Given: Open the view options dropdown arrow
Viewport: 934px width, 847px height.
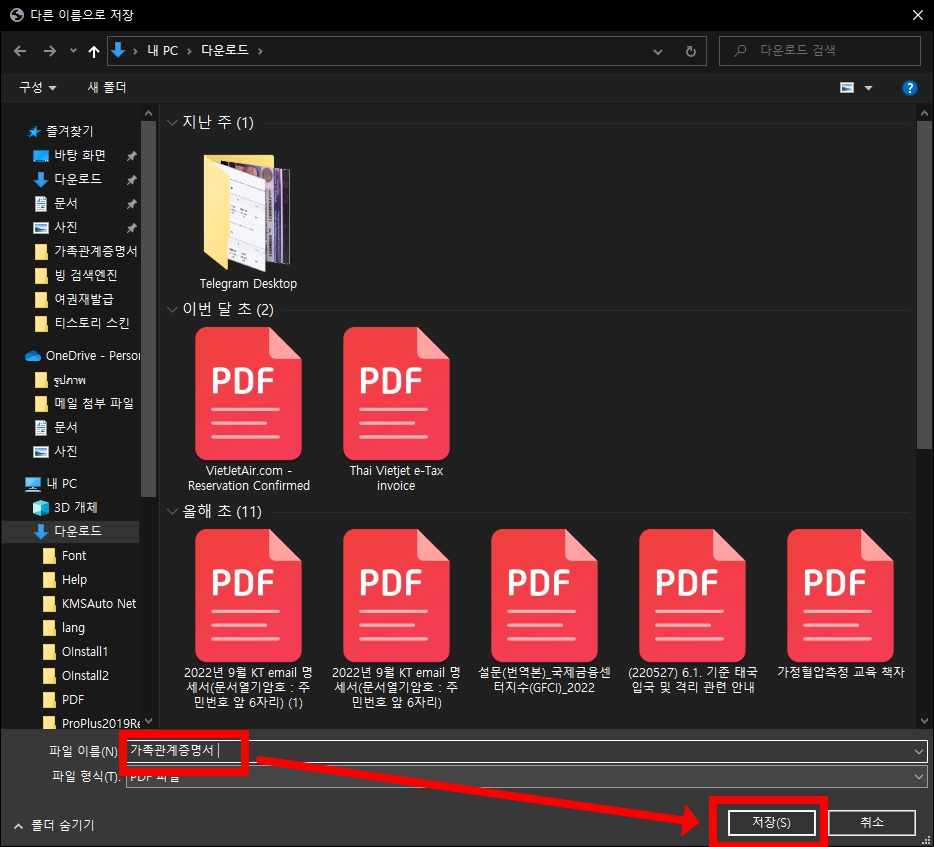Looking at the screenshot, I should click(868, 88).
